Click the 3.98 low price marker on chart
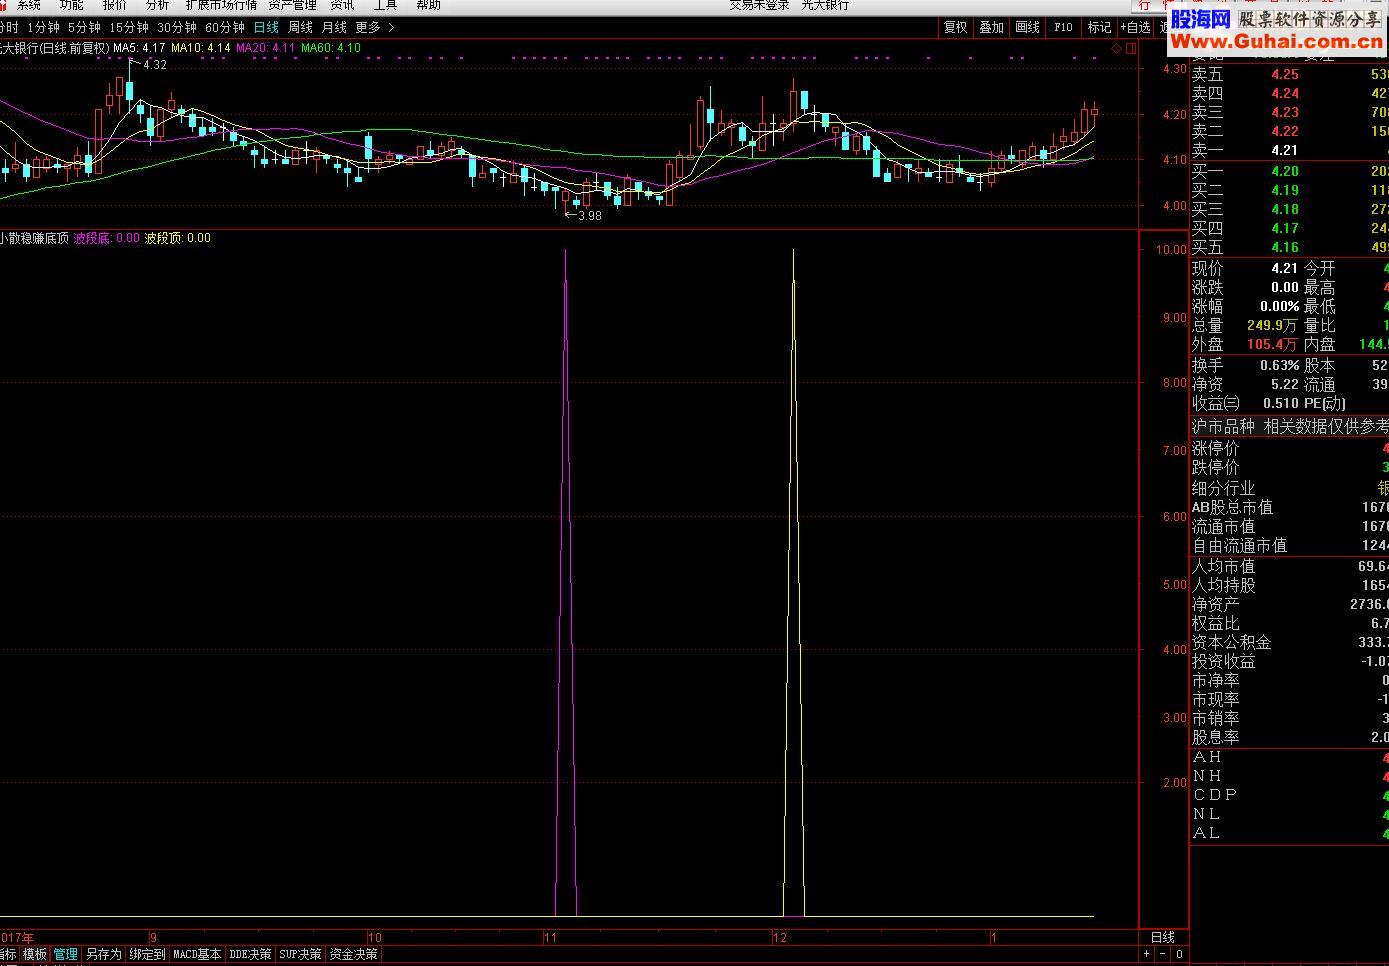 tap(590, 215)
